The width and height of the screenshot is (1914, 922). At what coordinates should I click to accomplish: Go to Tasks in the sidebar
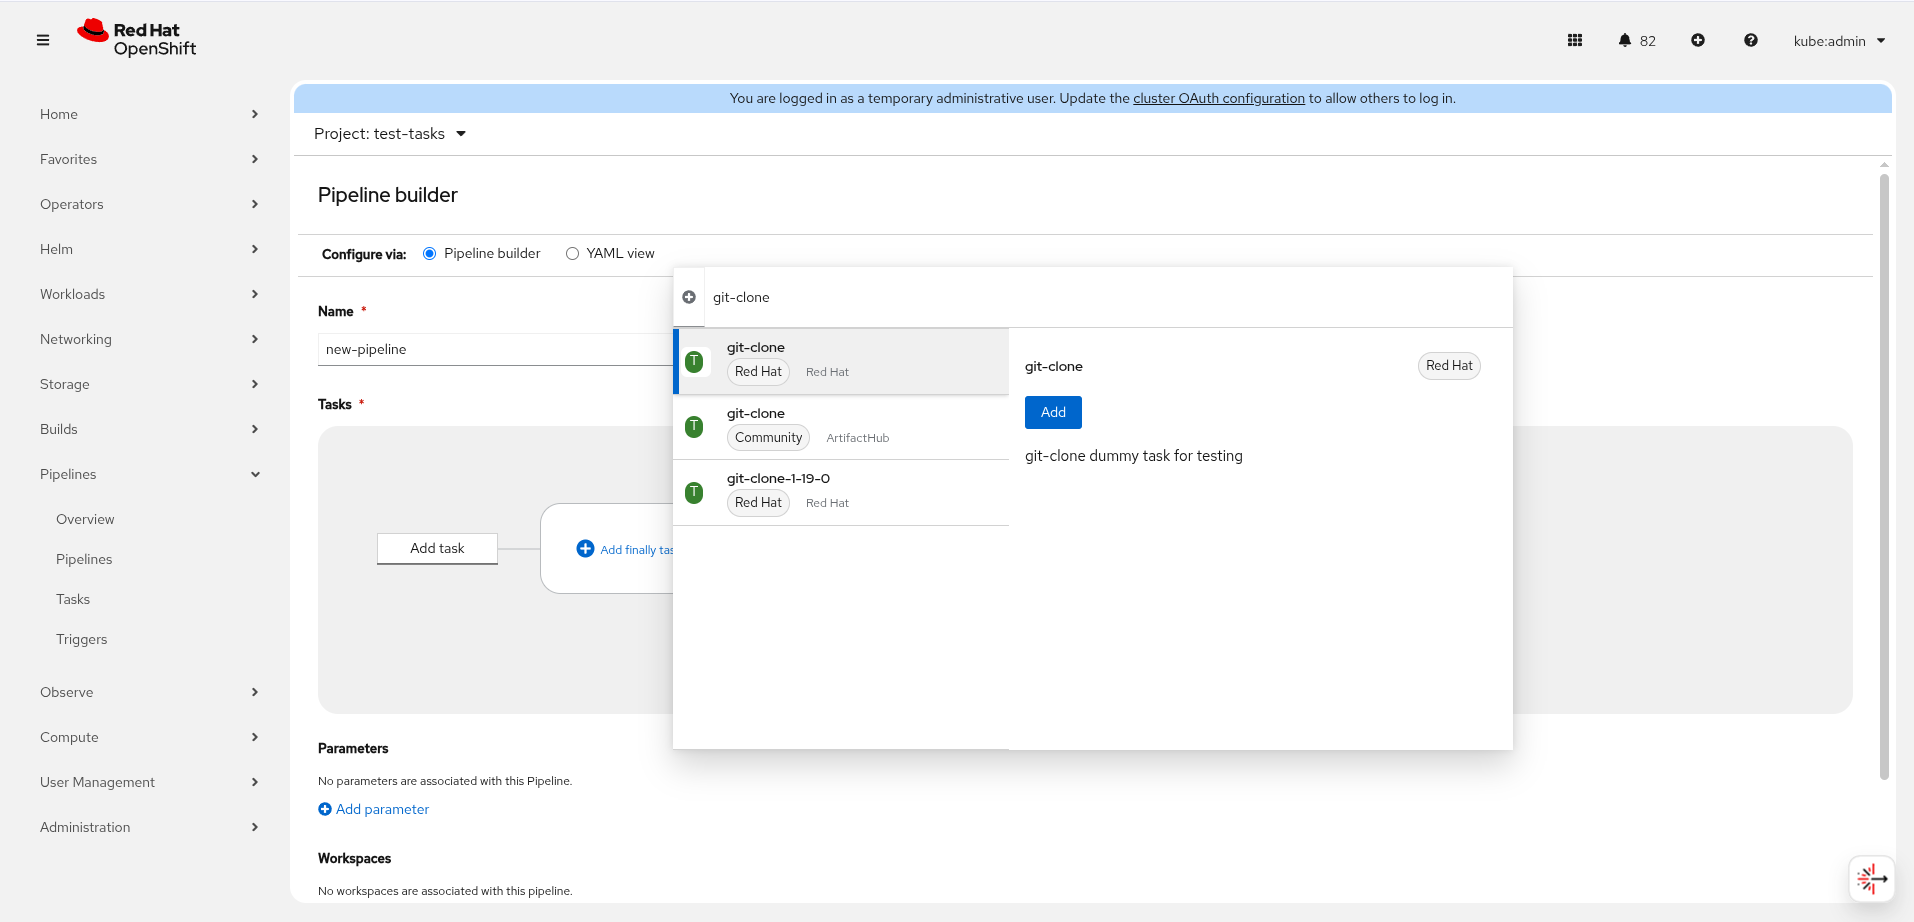pyautogui.click(x=73, y=599)
